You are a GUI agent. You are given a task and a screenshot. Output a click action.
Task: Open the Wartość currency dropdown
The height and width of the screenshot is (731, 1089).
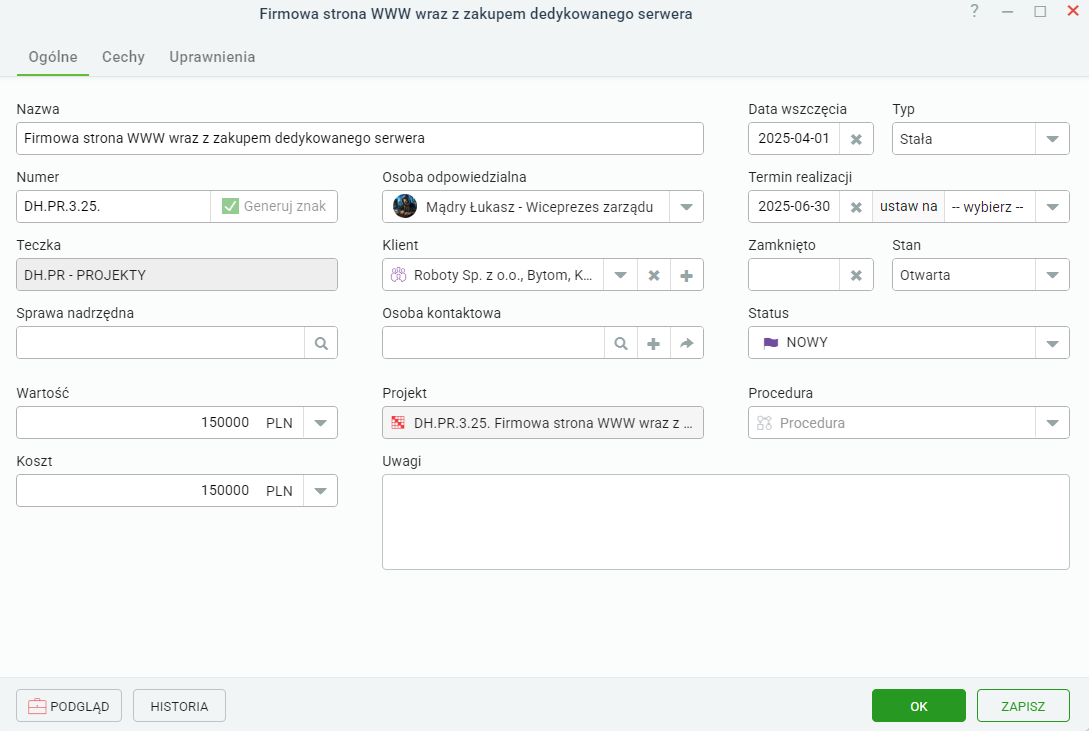click(320, 423)
